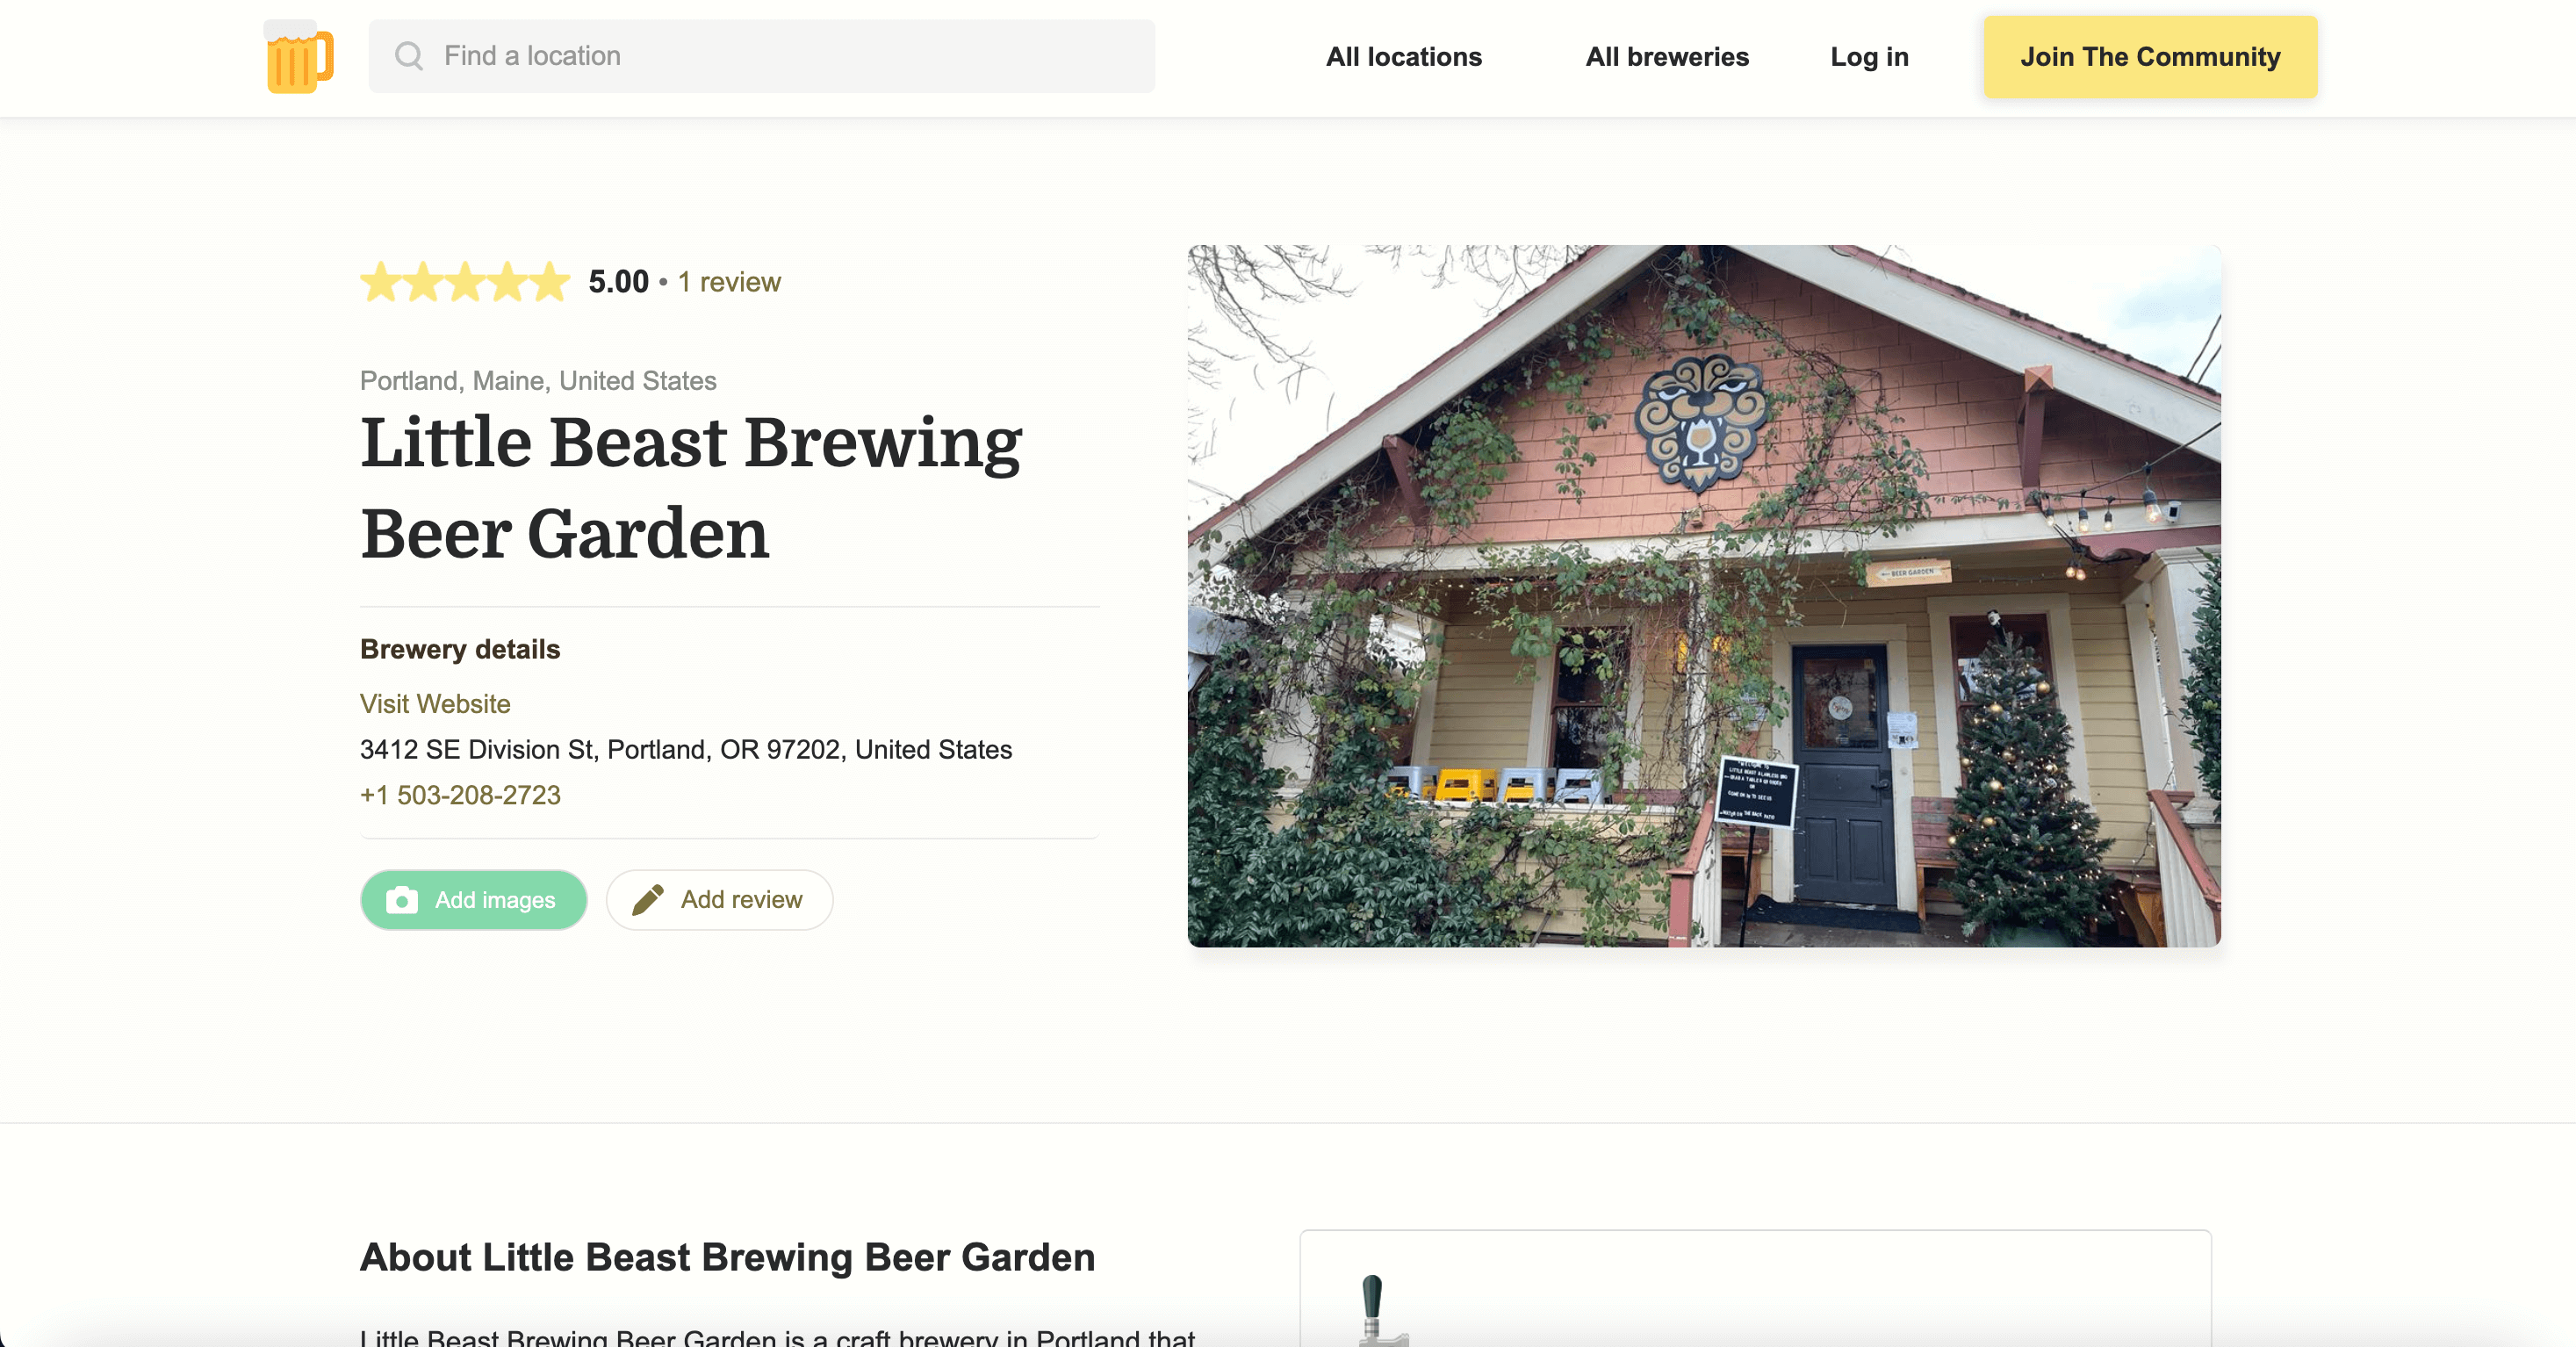The image size is (2576, 1347).
Task: Click Join The Community button
Action: pos(2150,57)
